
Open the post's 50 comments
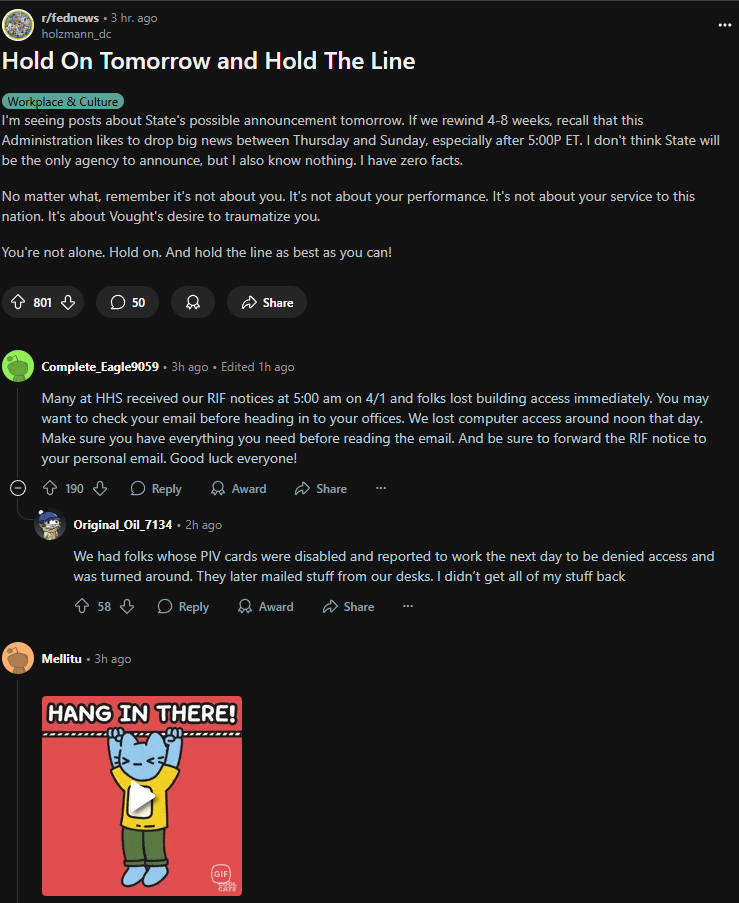(127, 302)
